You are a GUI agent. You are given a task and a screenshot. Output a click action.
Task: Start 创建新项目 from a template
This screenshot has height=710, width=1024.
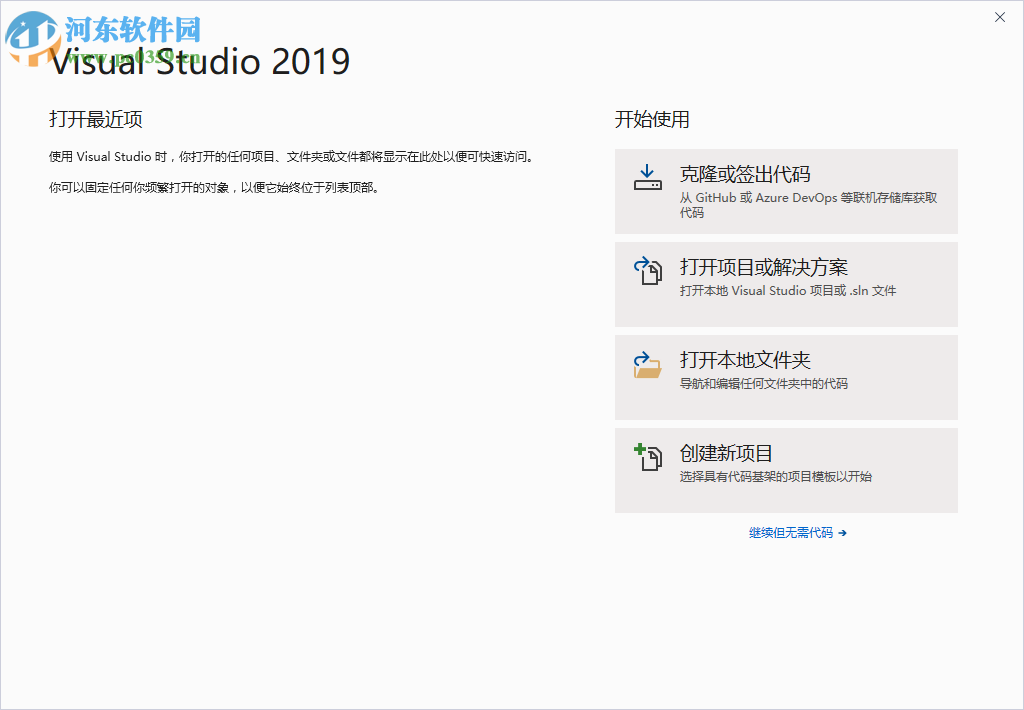786,470
